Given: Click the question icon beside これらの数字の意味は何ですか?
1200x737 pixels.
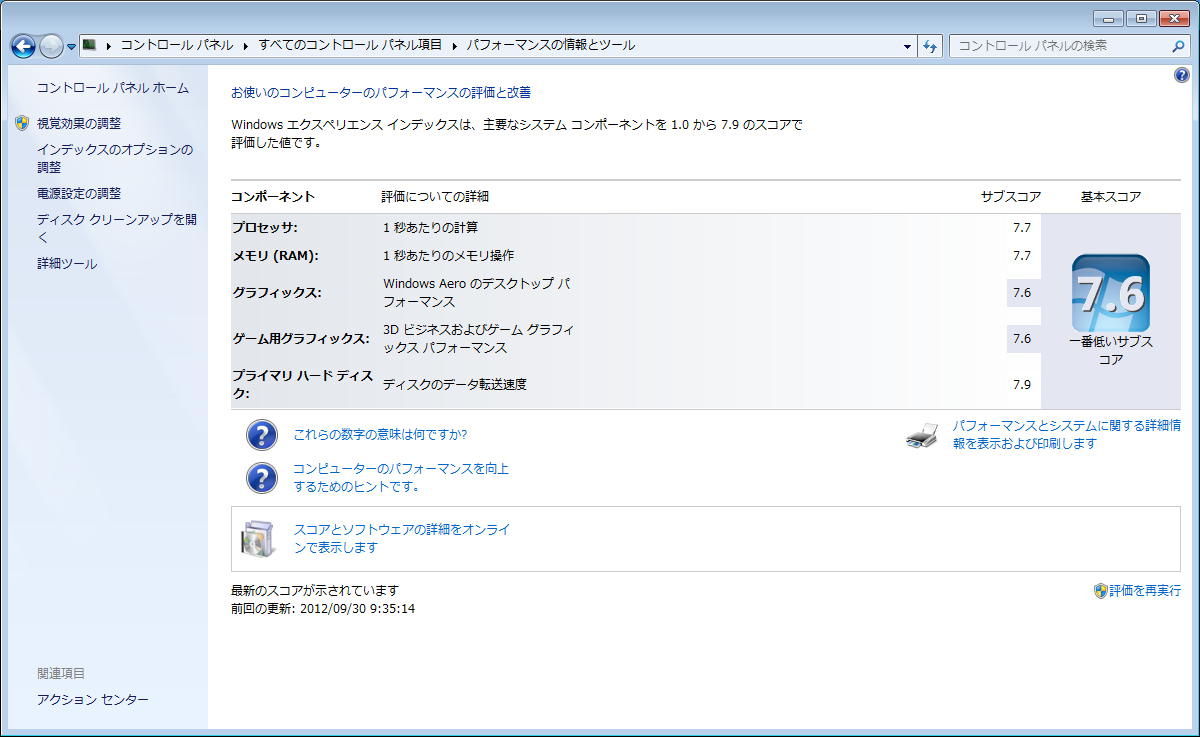Looking at the screenshot, I should (x=261, y=435).
